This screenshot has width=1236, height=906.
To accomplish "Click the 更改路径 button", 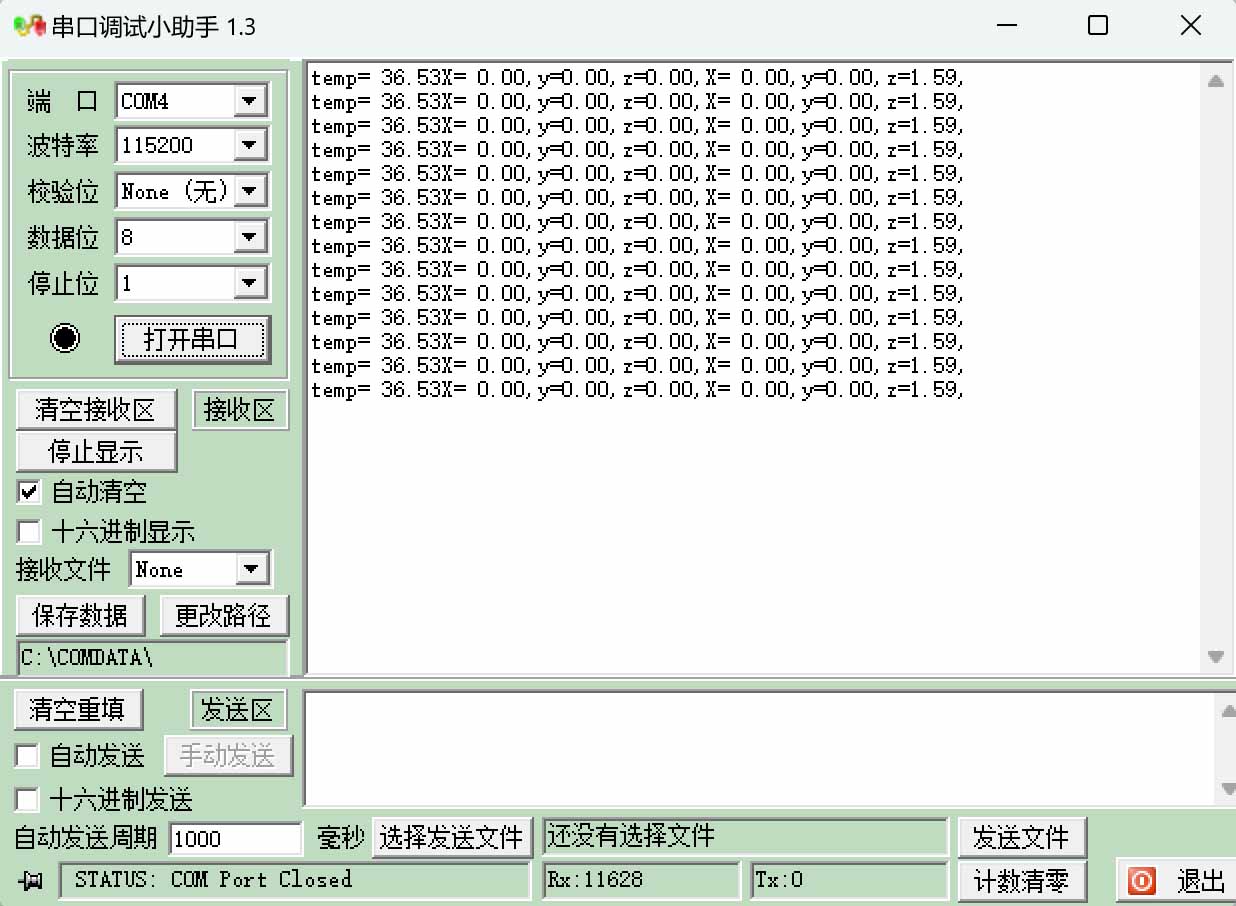I will (224, 615).
